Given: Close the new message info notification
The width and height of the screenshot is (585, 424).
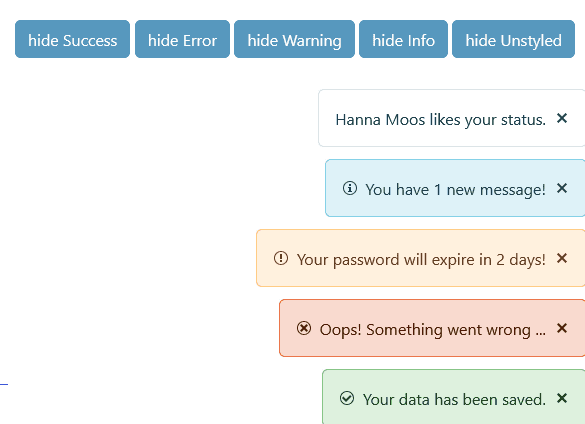Looking at the screenshot, I should pos(562,188).
